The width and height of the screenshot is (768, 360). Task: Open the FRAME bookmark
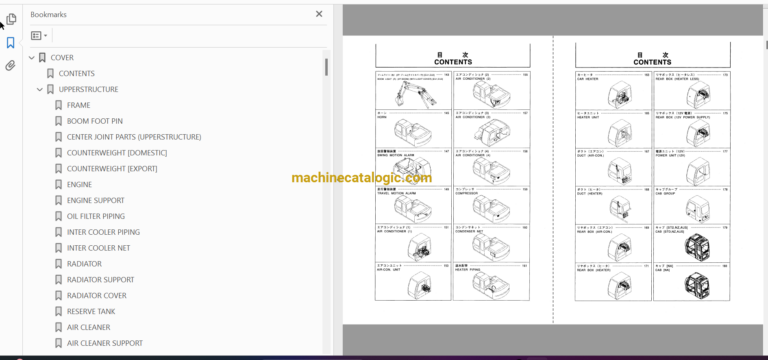coord(78,105)
